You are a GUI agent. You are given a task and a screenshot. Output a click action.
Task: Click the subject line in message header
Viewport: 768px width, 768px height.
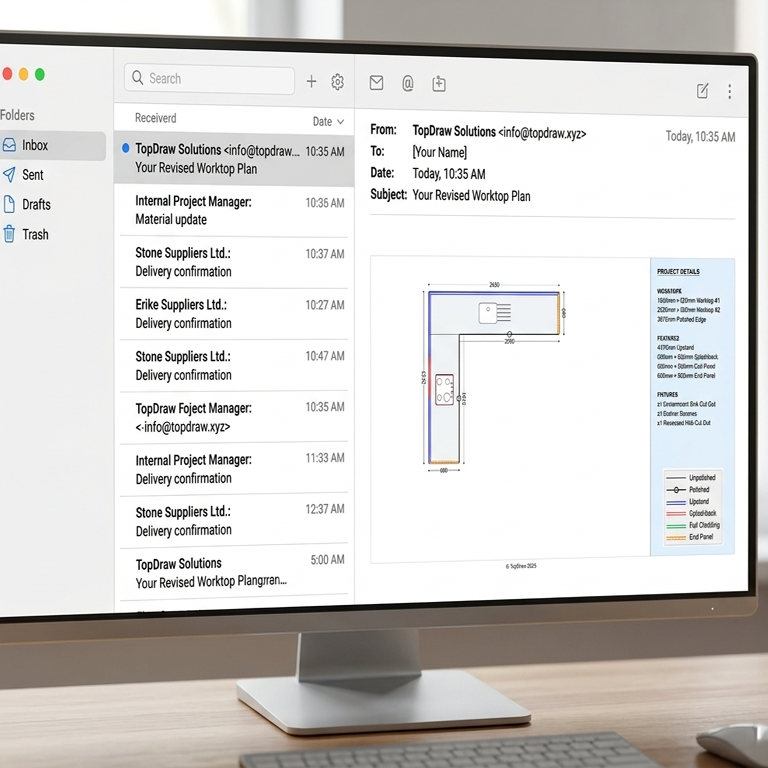tap(471, 195)
